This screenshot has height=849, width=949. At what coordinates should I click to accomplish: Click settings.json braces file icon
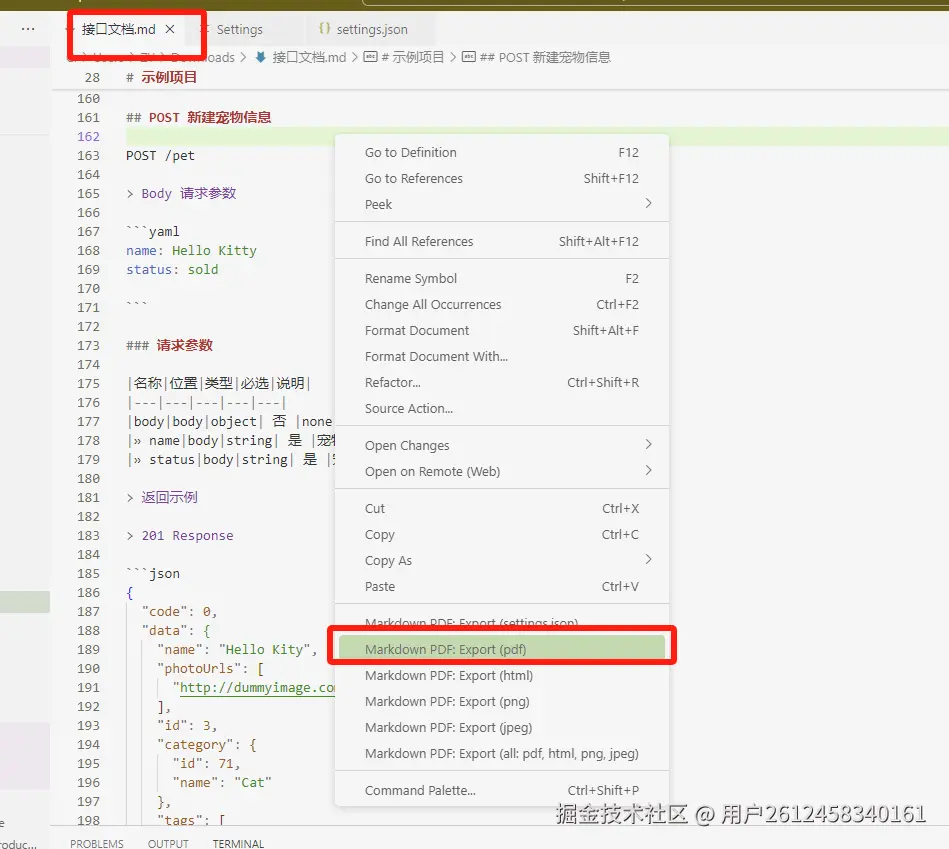point(324,28)
